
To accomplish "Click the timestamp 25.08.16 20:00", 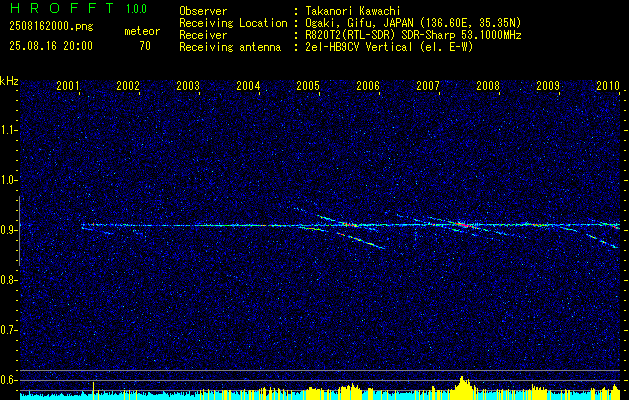I will (51, 46).
